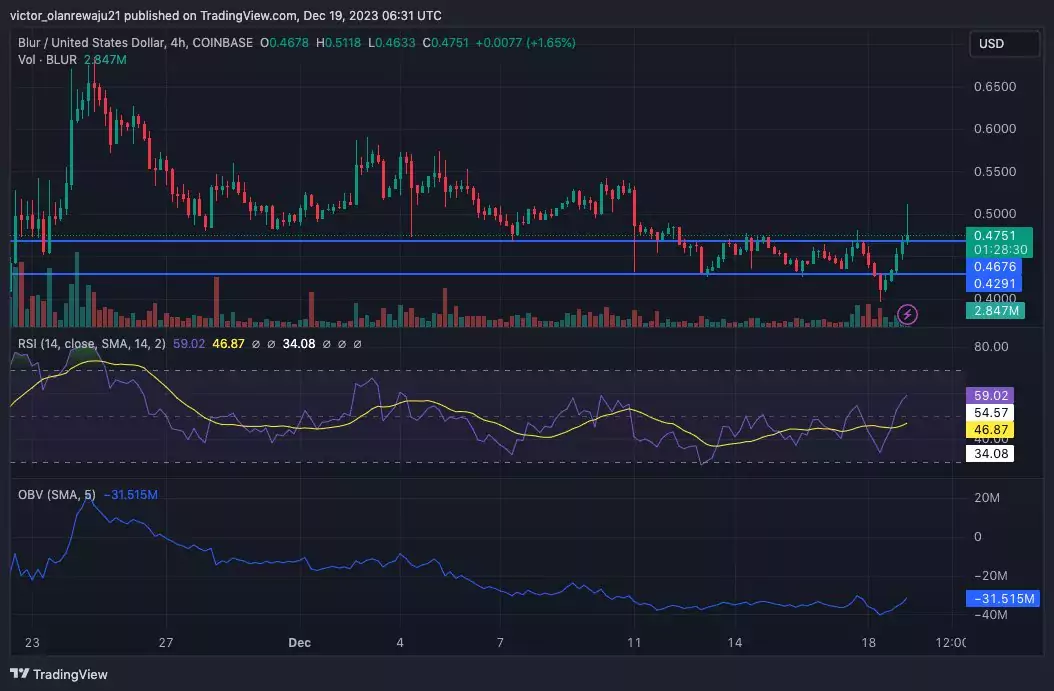
Task: Open the USD currency selector
Action: [x=1004, y=44]
